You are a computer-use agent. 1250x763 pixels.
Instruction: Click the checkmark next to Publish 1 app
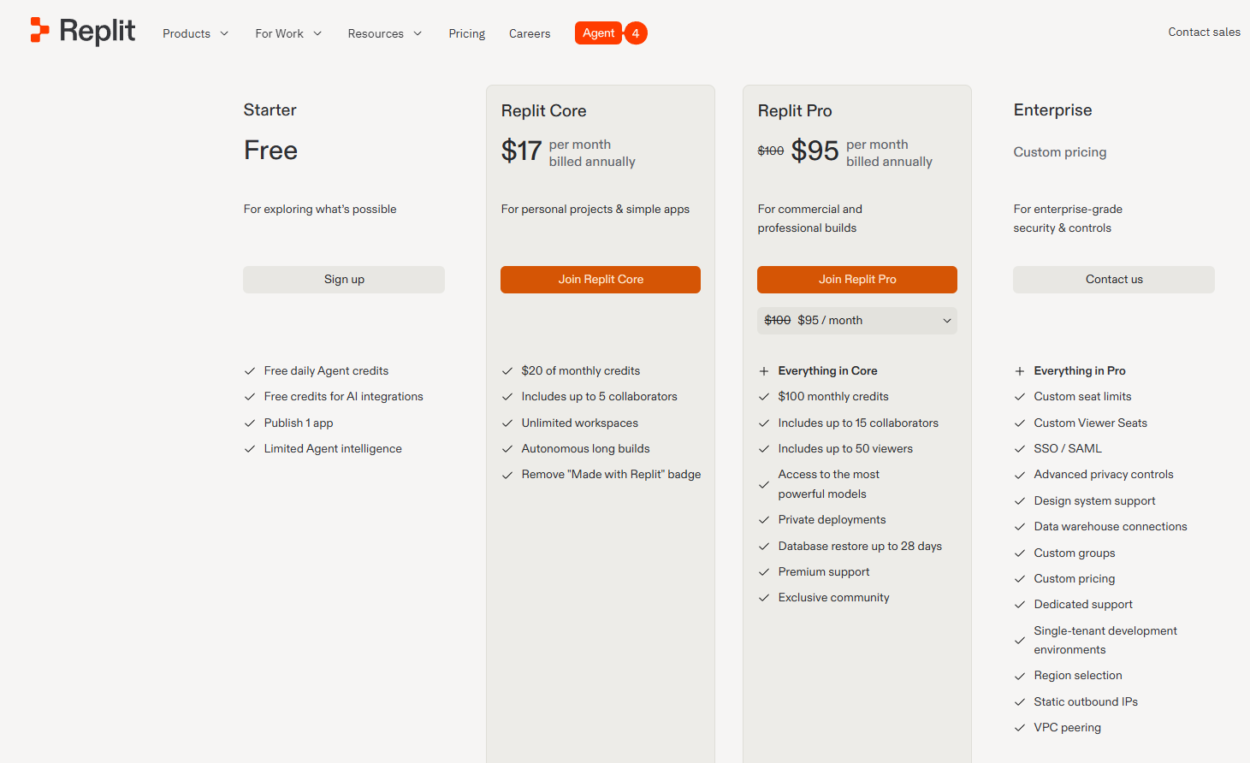click(x=250, y=423)
